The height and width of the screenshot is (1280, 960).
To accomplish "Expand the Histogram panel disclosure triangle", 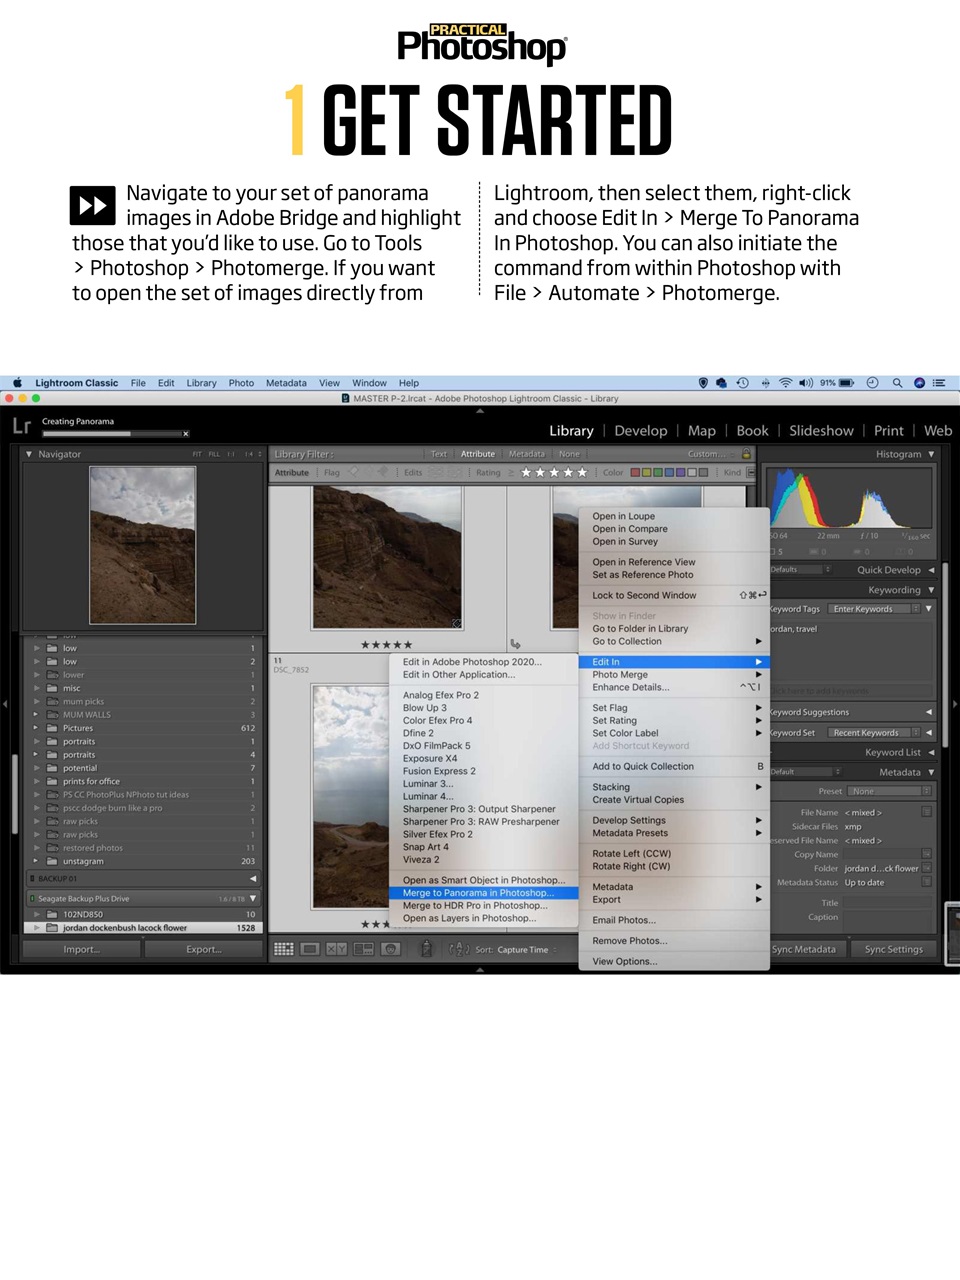I will coord(931,453).
